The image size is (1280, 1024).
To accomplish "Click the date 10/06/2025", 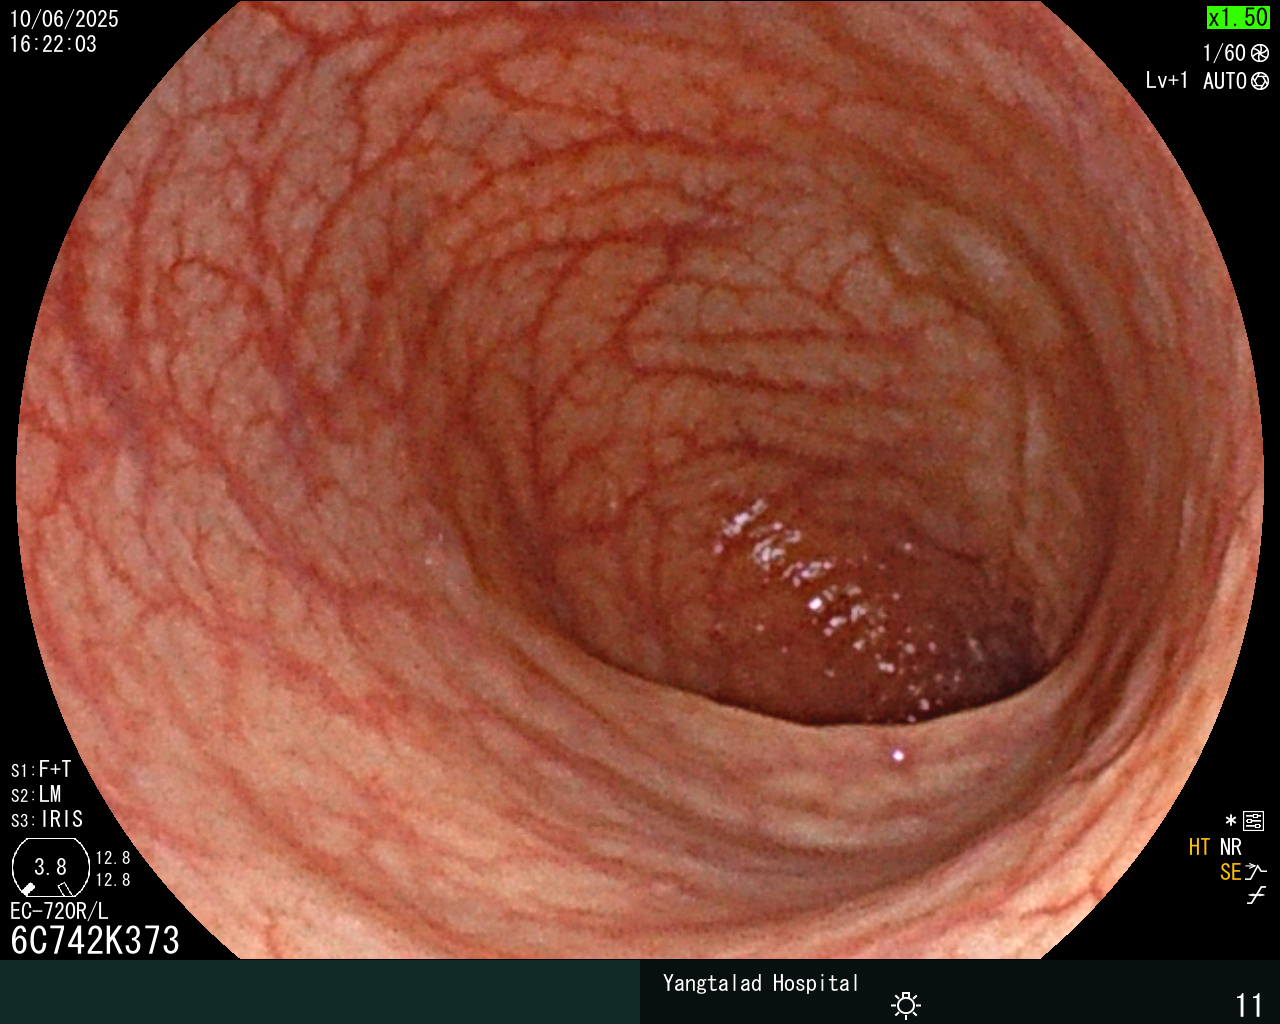I will pyautogui.click(x=64, y=19).
